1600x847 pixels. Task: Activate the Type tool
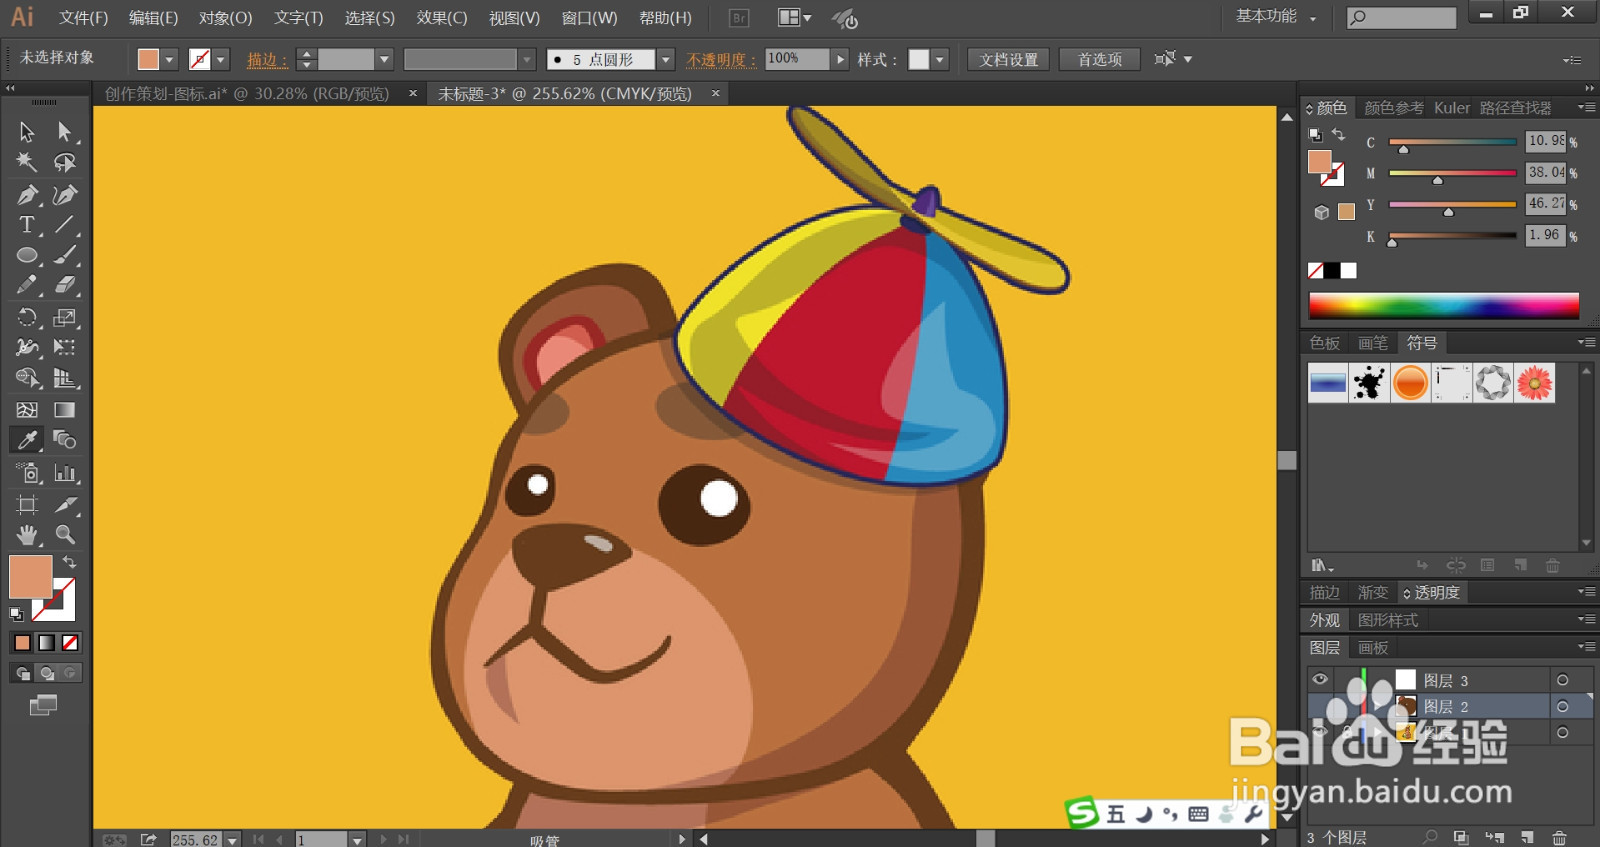[27, 225]
